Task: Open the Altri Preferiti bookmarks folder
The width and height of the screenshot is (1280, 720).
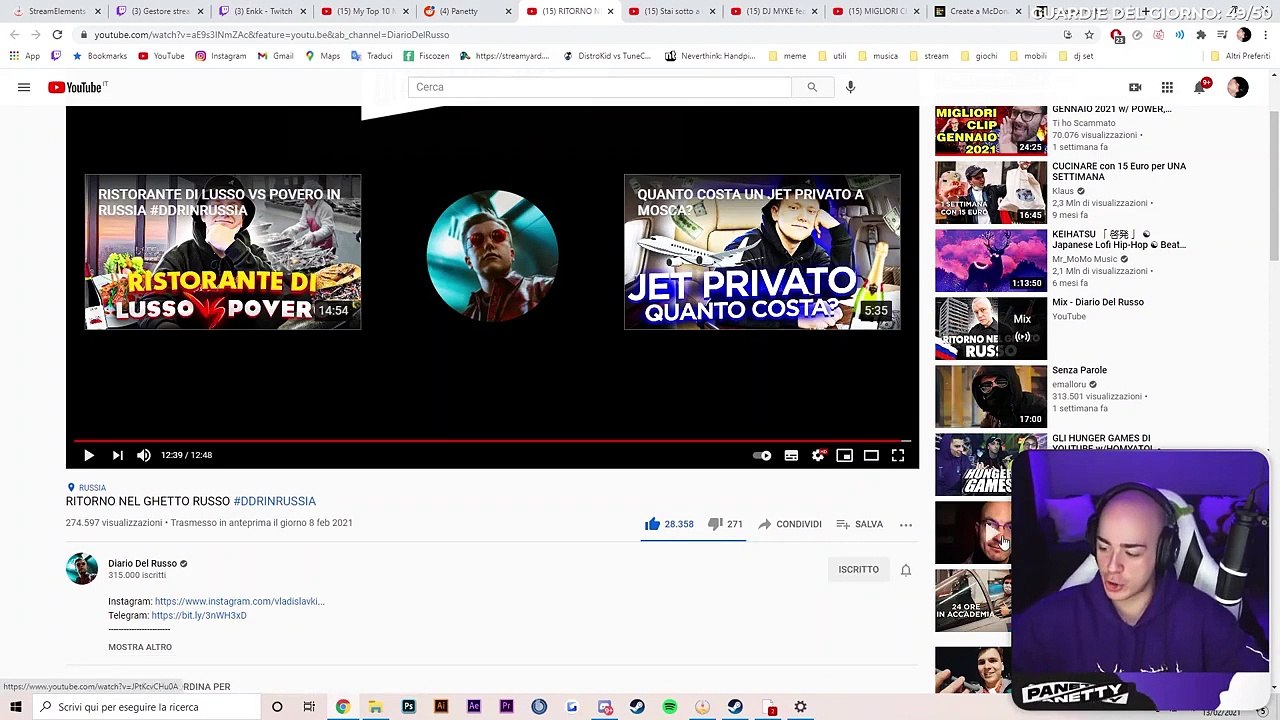Action: coord(1240,56)
